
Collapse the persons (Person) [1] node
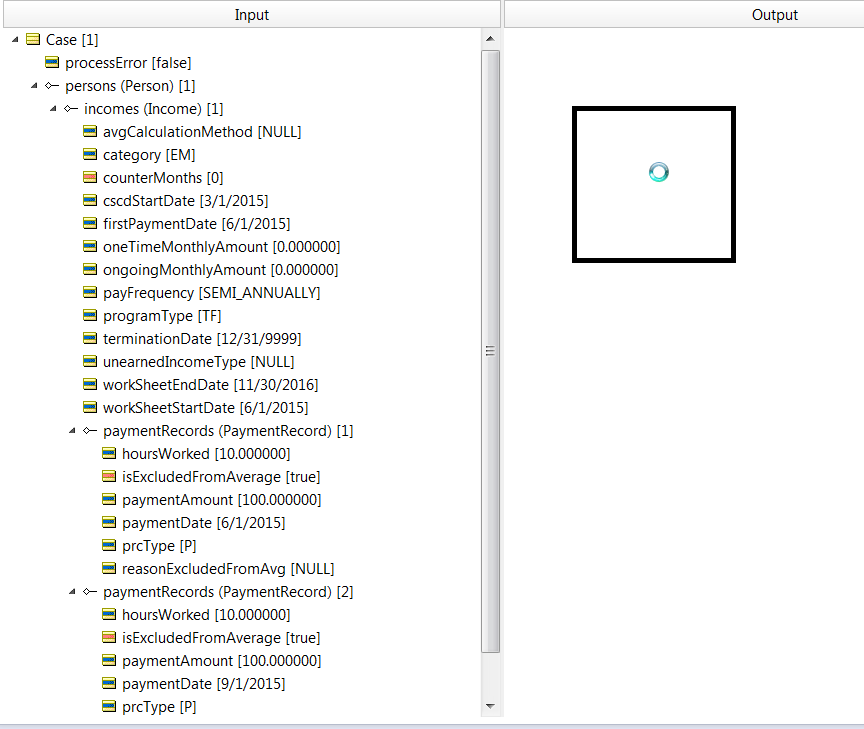pos(34,86)
